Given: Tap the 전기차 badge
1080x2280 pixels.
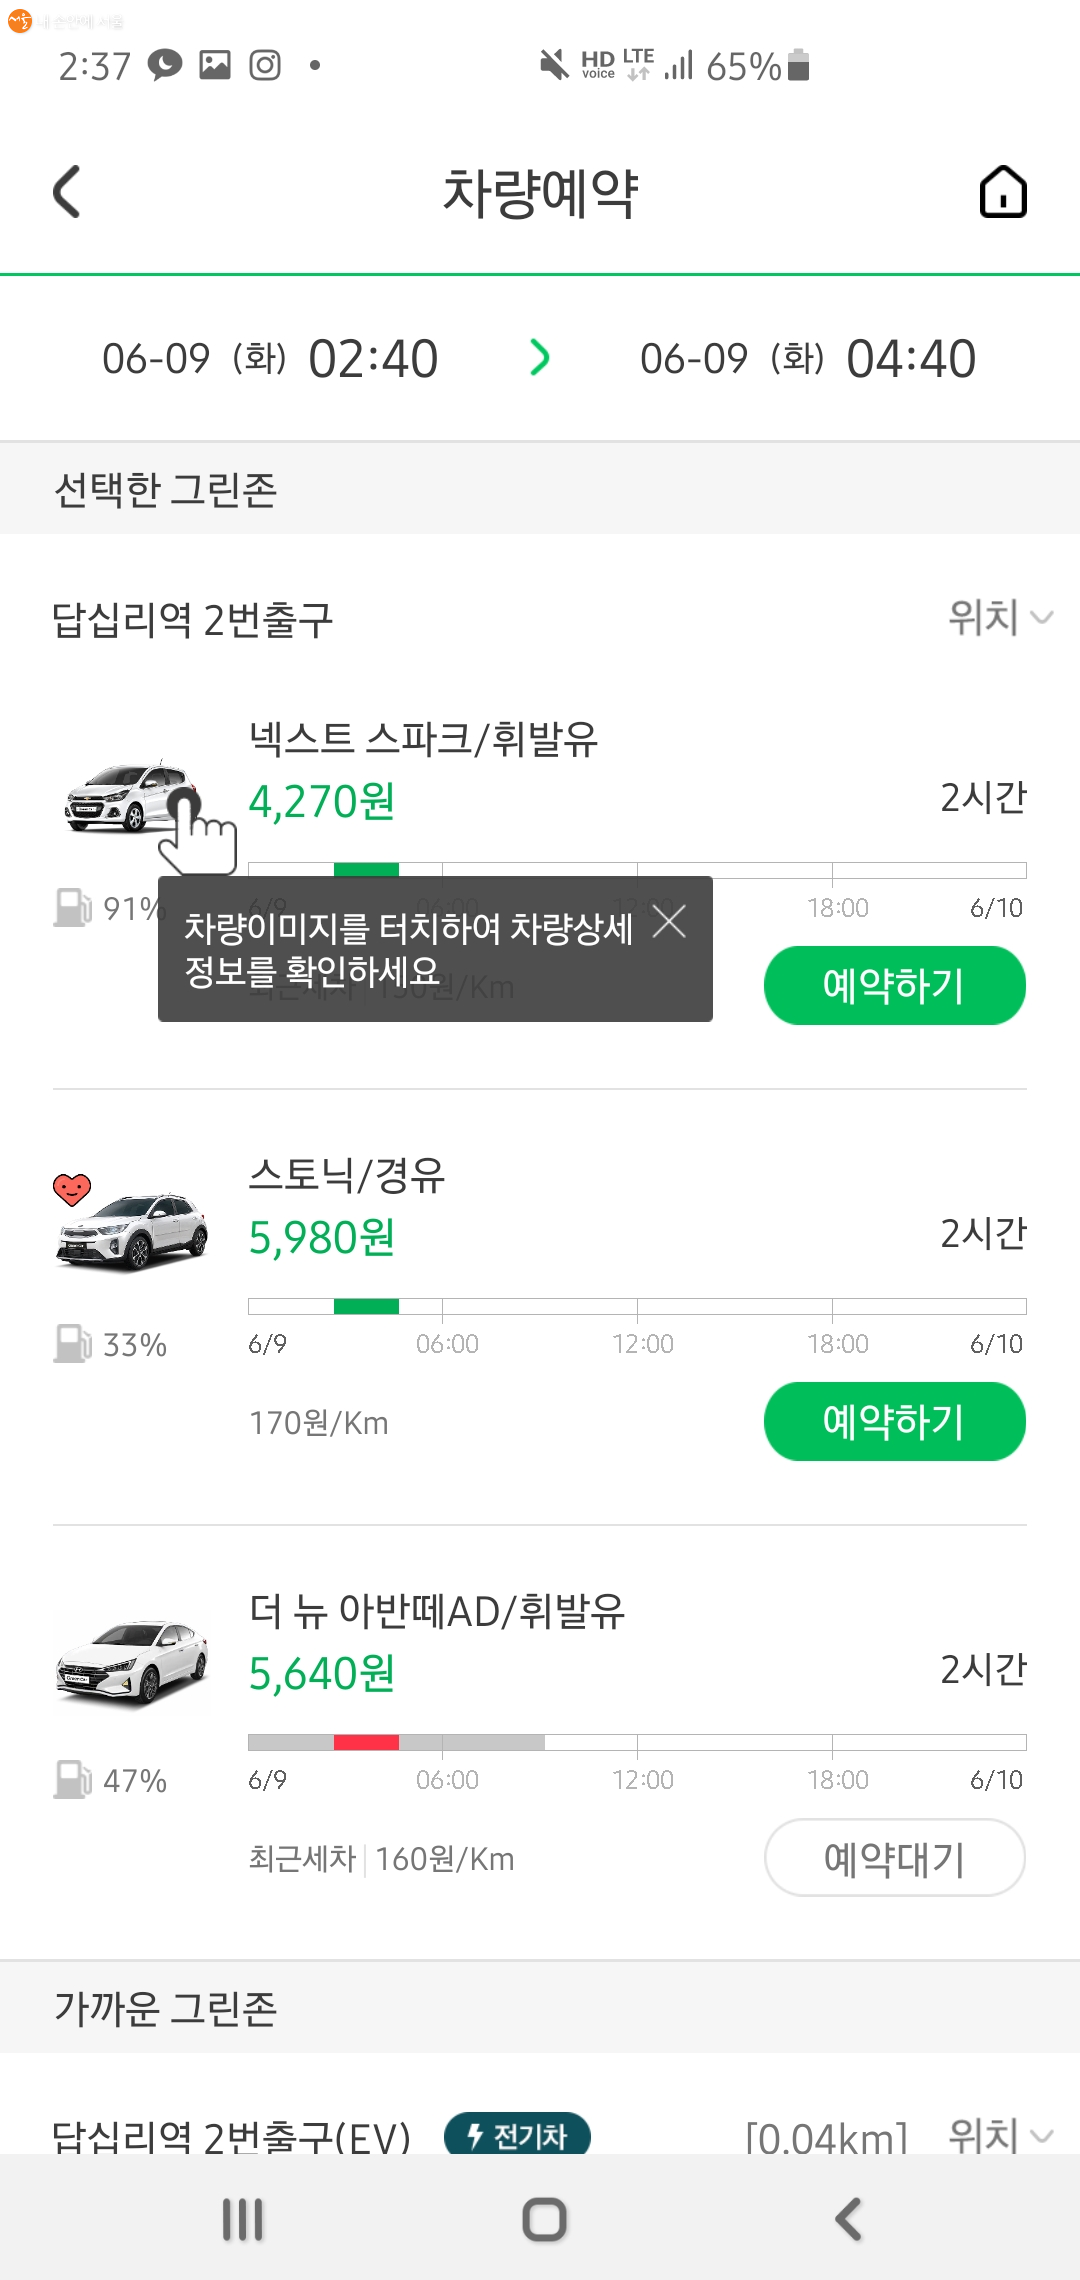Looking at the screenshot, I should click(517, 2136).
